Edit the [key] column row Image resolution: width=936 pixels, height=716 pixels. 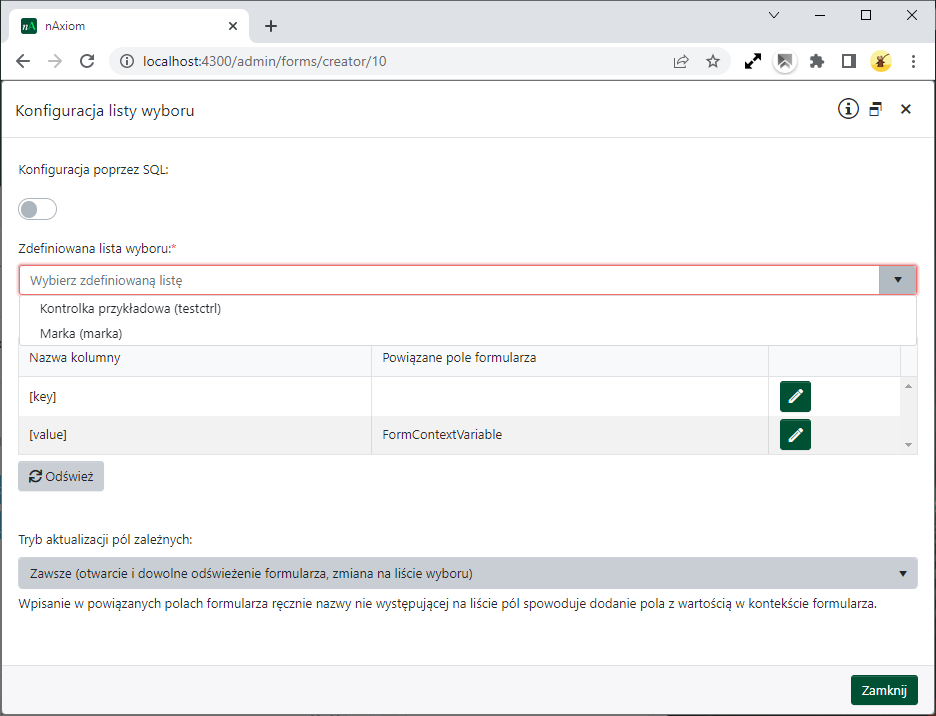[x=795, y=396]
